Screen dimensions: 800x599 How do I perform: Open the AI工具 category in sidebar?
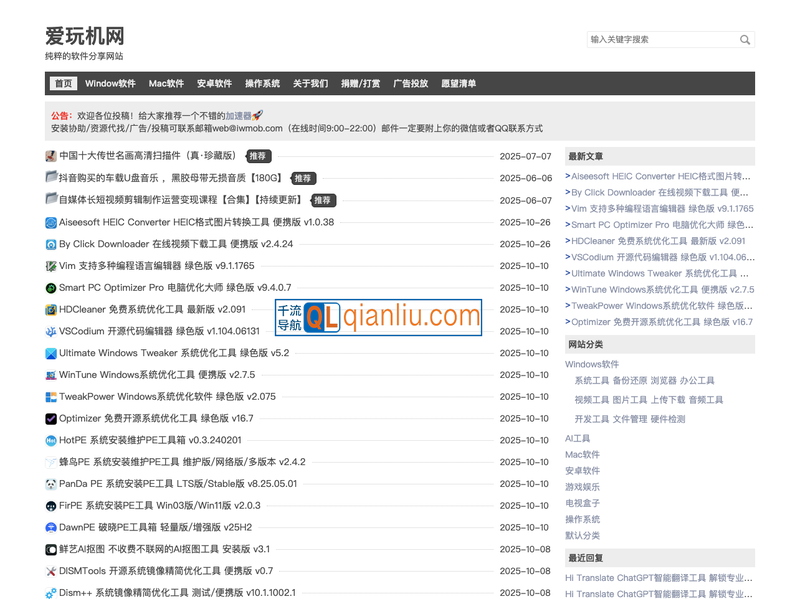tap(578, 438)
